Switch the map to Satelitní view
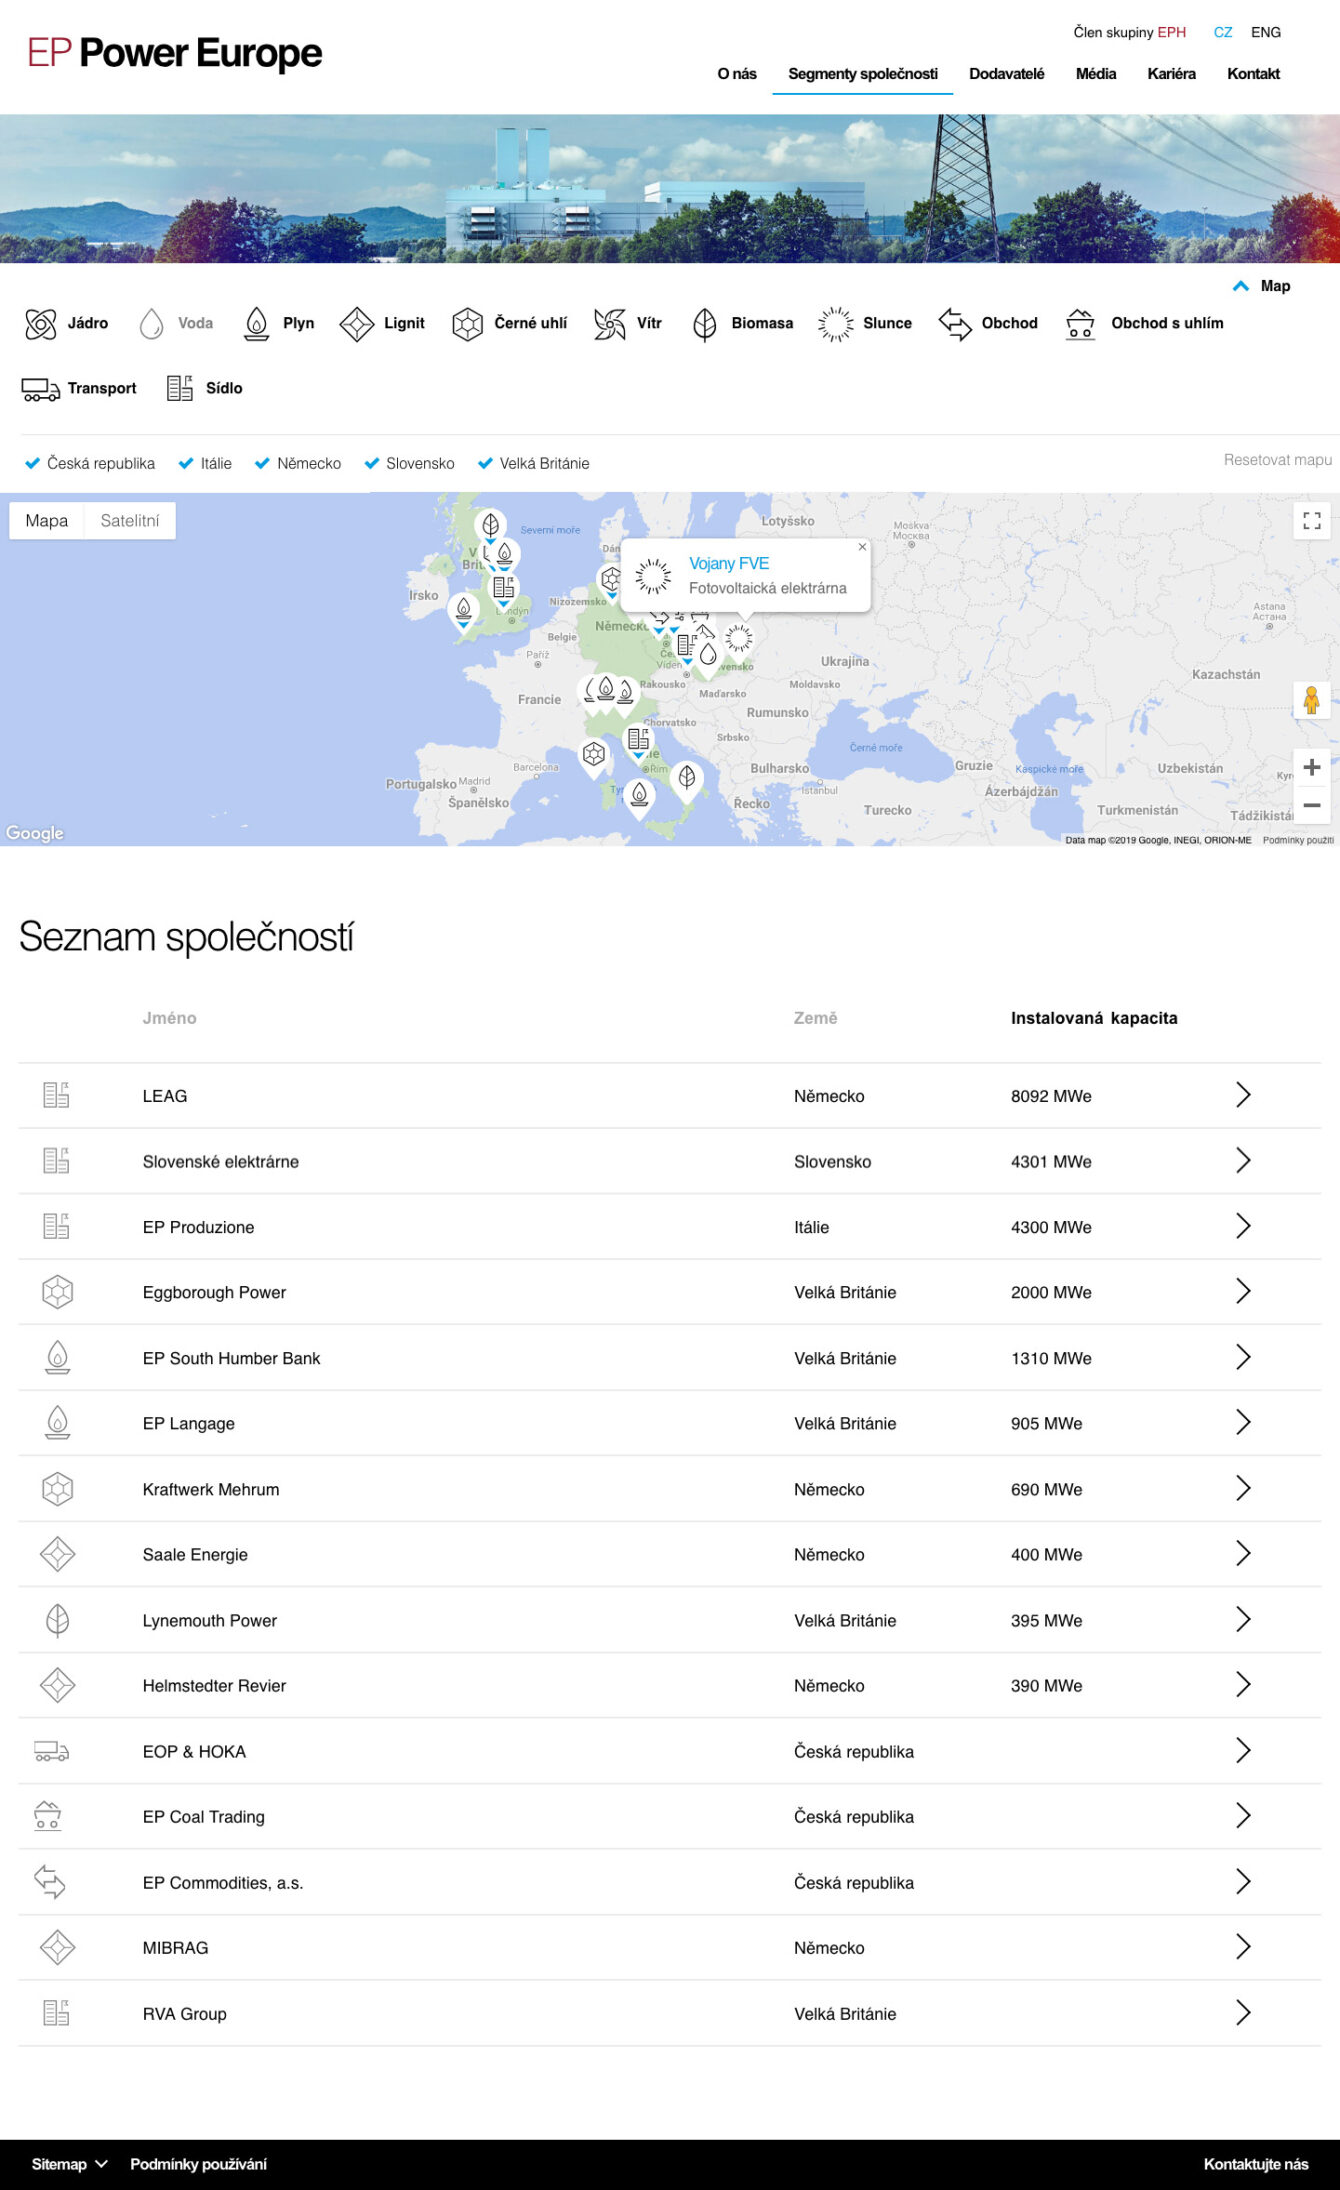1340x2190 pixels. tap(130, 520)
